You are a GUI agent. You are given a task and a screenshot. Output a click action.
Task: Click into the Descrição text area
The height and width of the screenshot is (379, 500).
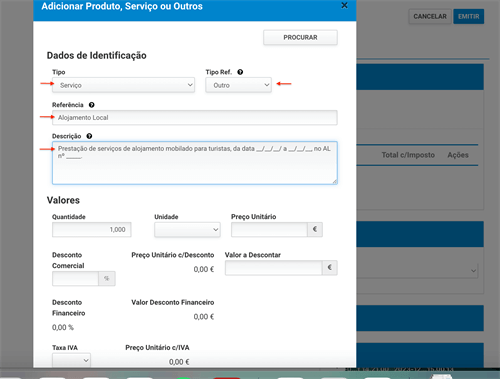click(x=195, y=163)
